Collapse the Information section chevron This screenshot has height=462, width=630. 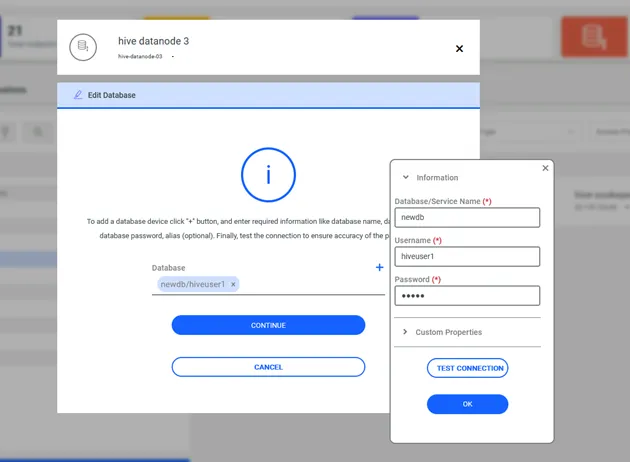(406, 177)
